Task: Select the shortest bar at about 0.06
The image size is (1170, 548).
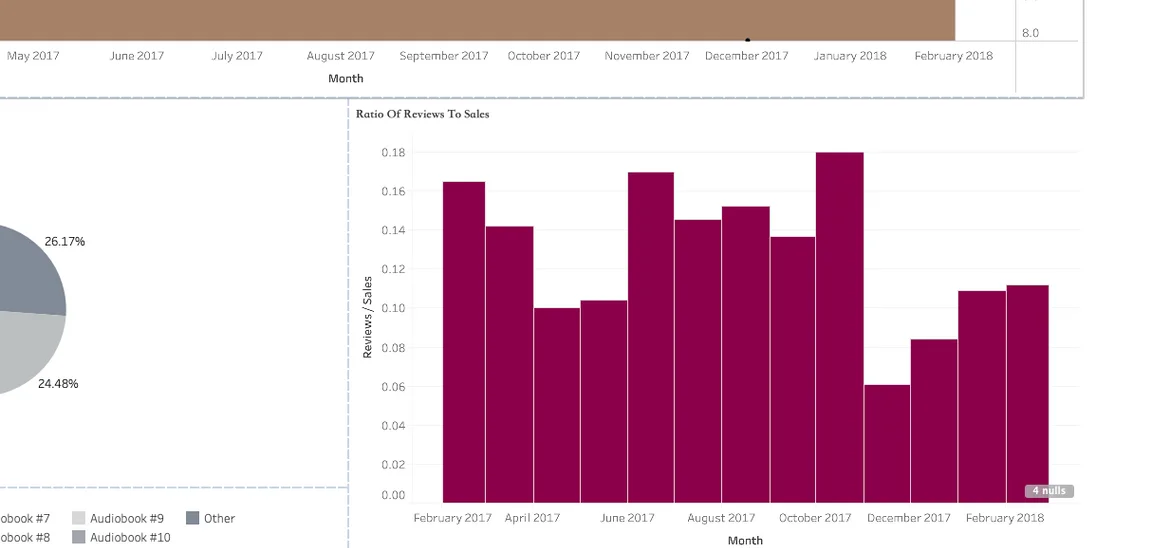Action: [x=887, y=443]
